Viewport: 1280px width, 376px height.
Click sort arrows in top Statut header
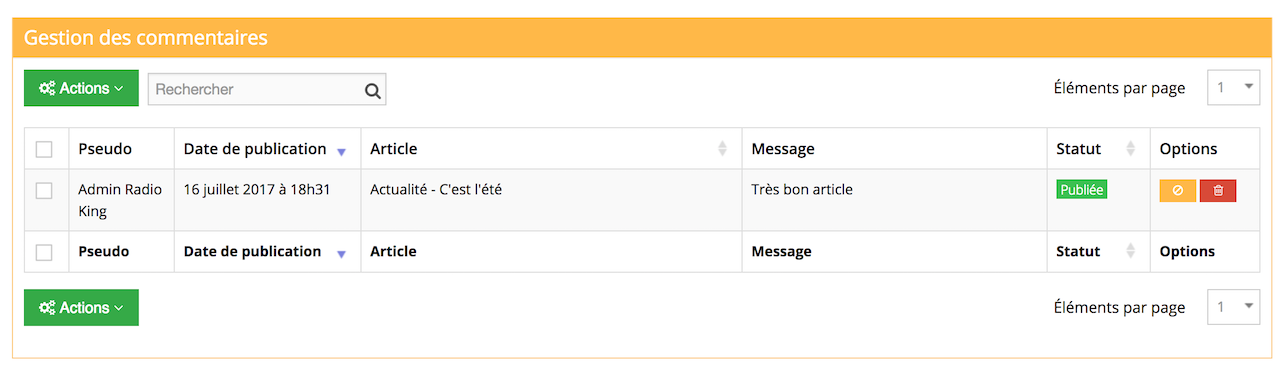pyautogui.click(x=1131, y=149)
